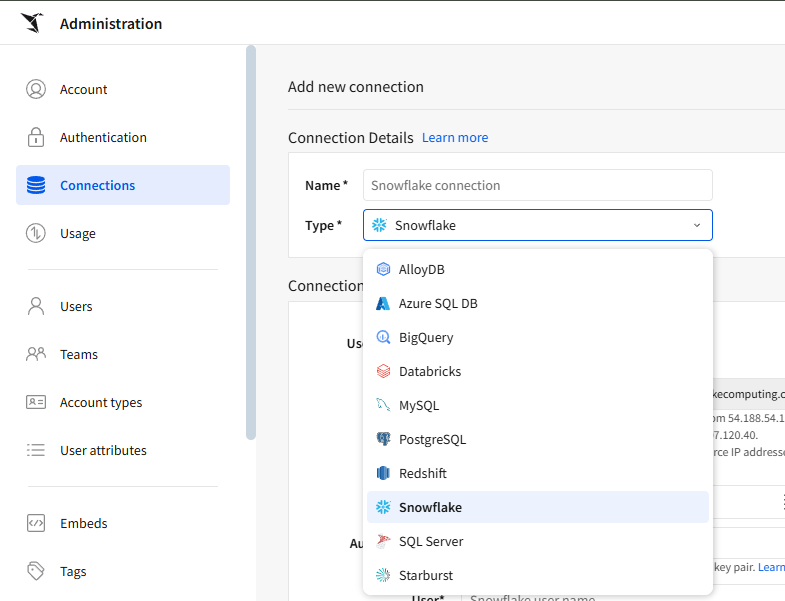Open the Teams section
Screen dimensions: 785x601
123,354
